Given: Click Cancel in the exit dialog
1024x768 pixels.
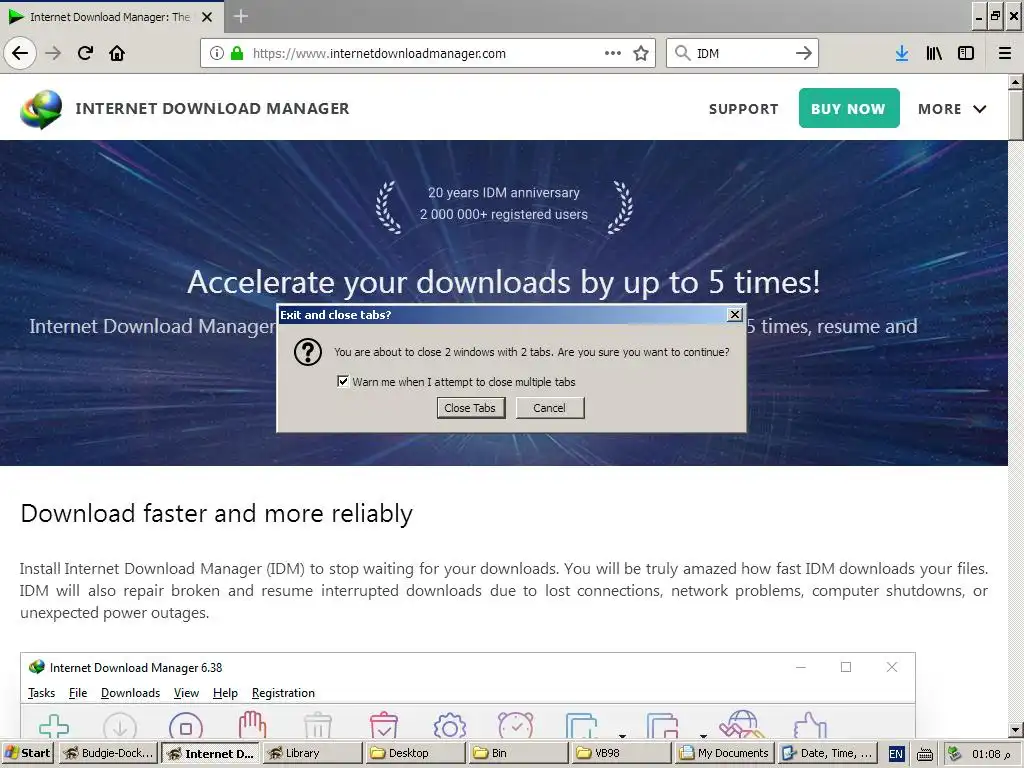Looking at the screenshot, I should point(549,408).
